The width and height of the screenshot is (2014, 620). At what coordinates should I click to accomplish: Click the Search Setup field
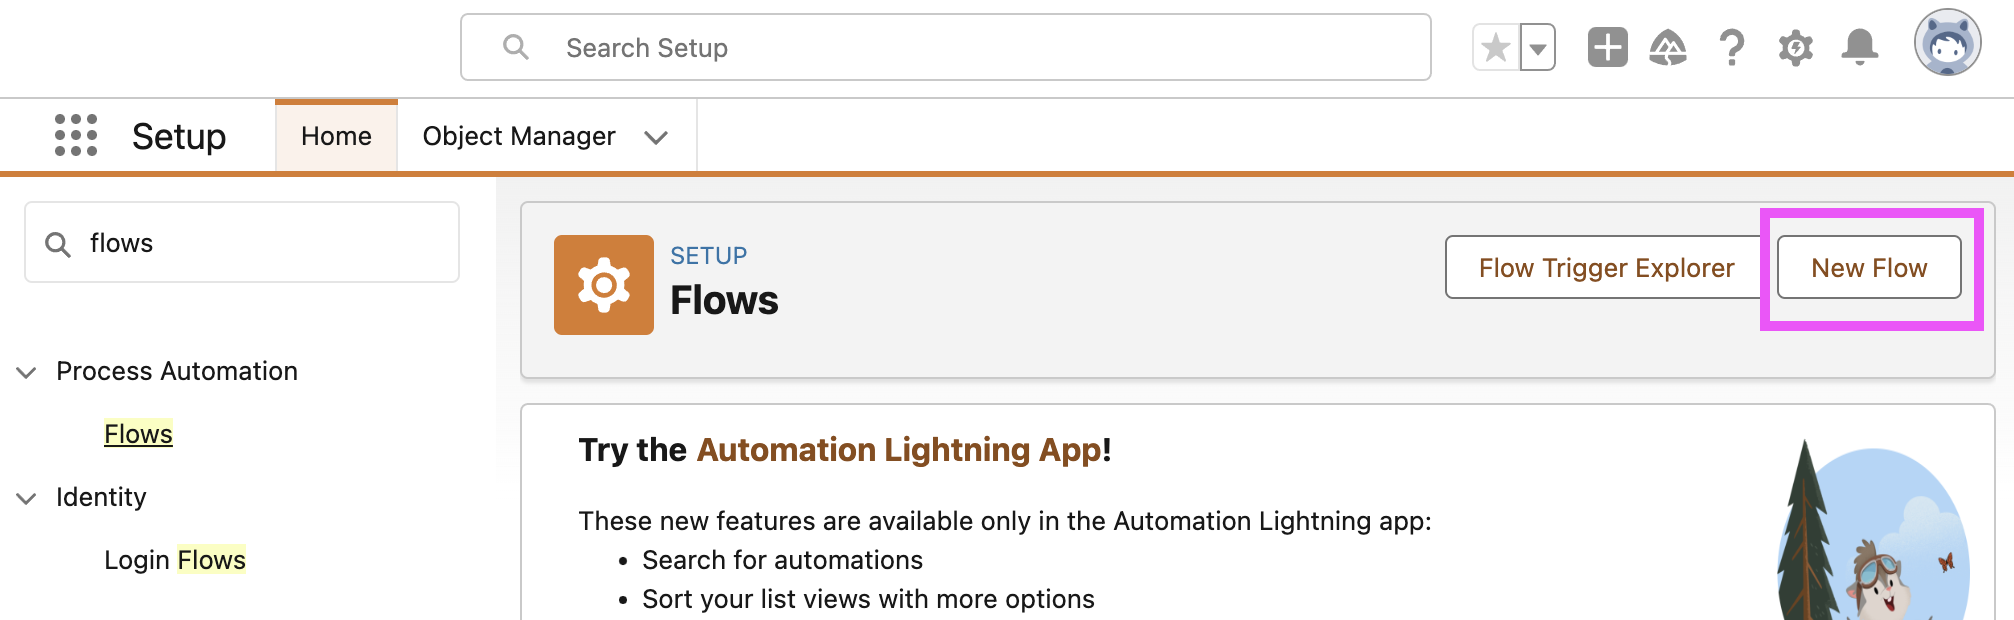(x=945, y=48)
